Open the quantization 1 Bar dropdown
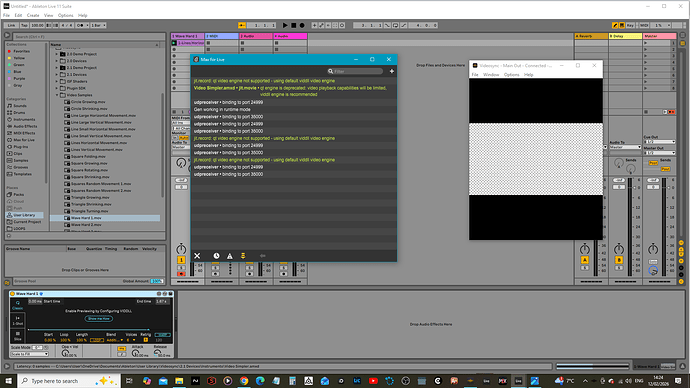 98,26
